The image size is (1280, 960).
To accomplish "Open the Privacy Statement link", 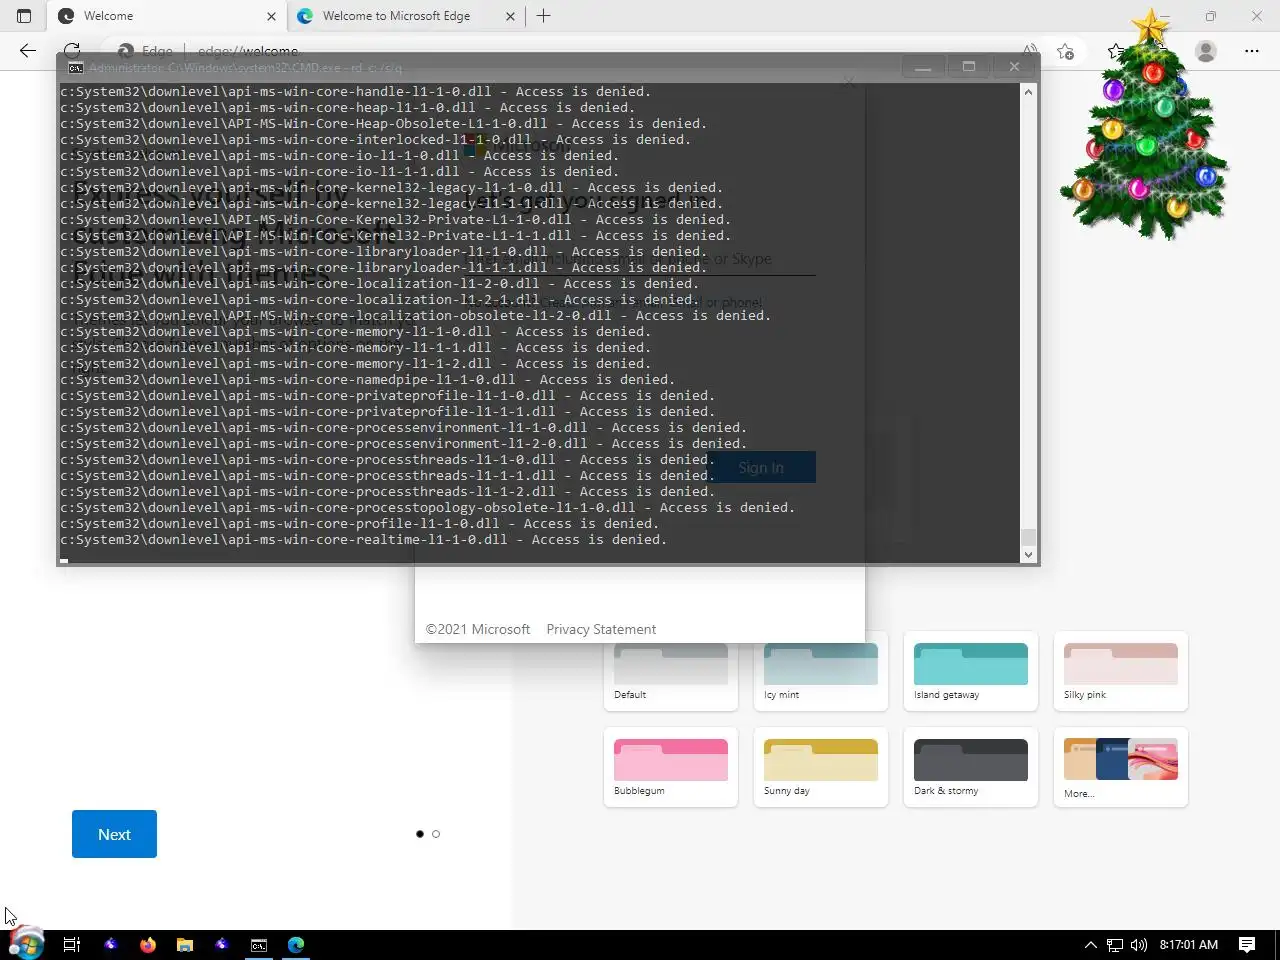I will click(601, 629).
